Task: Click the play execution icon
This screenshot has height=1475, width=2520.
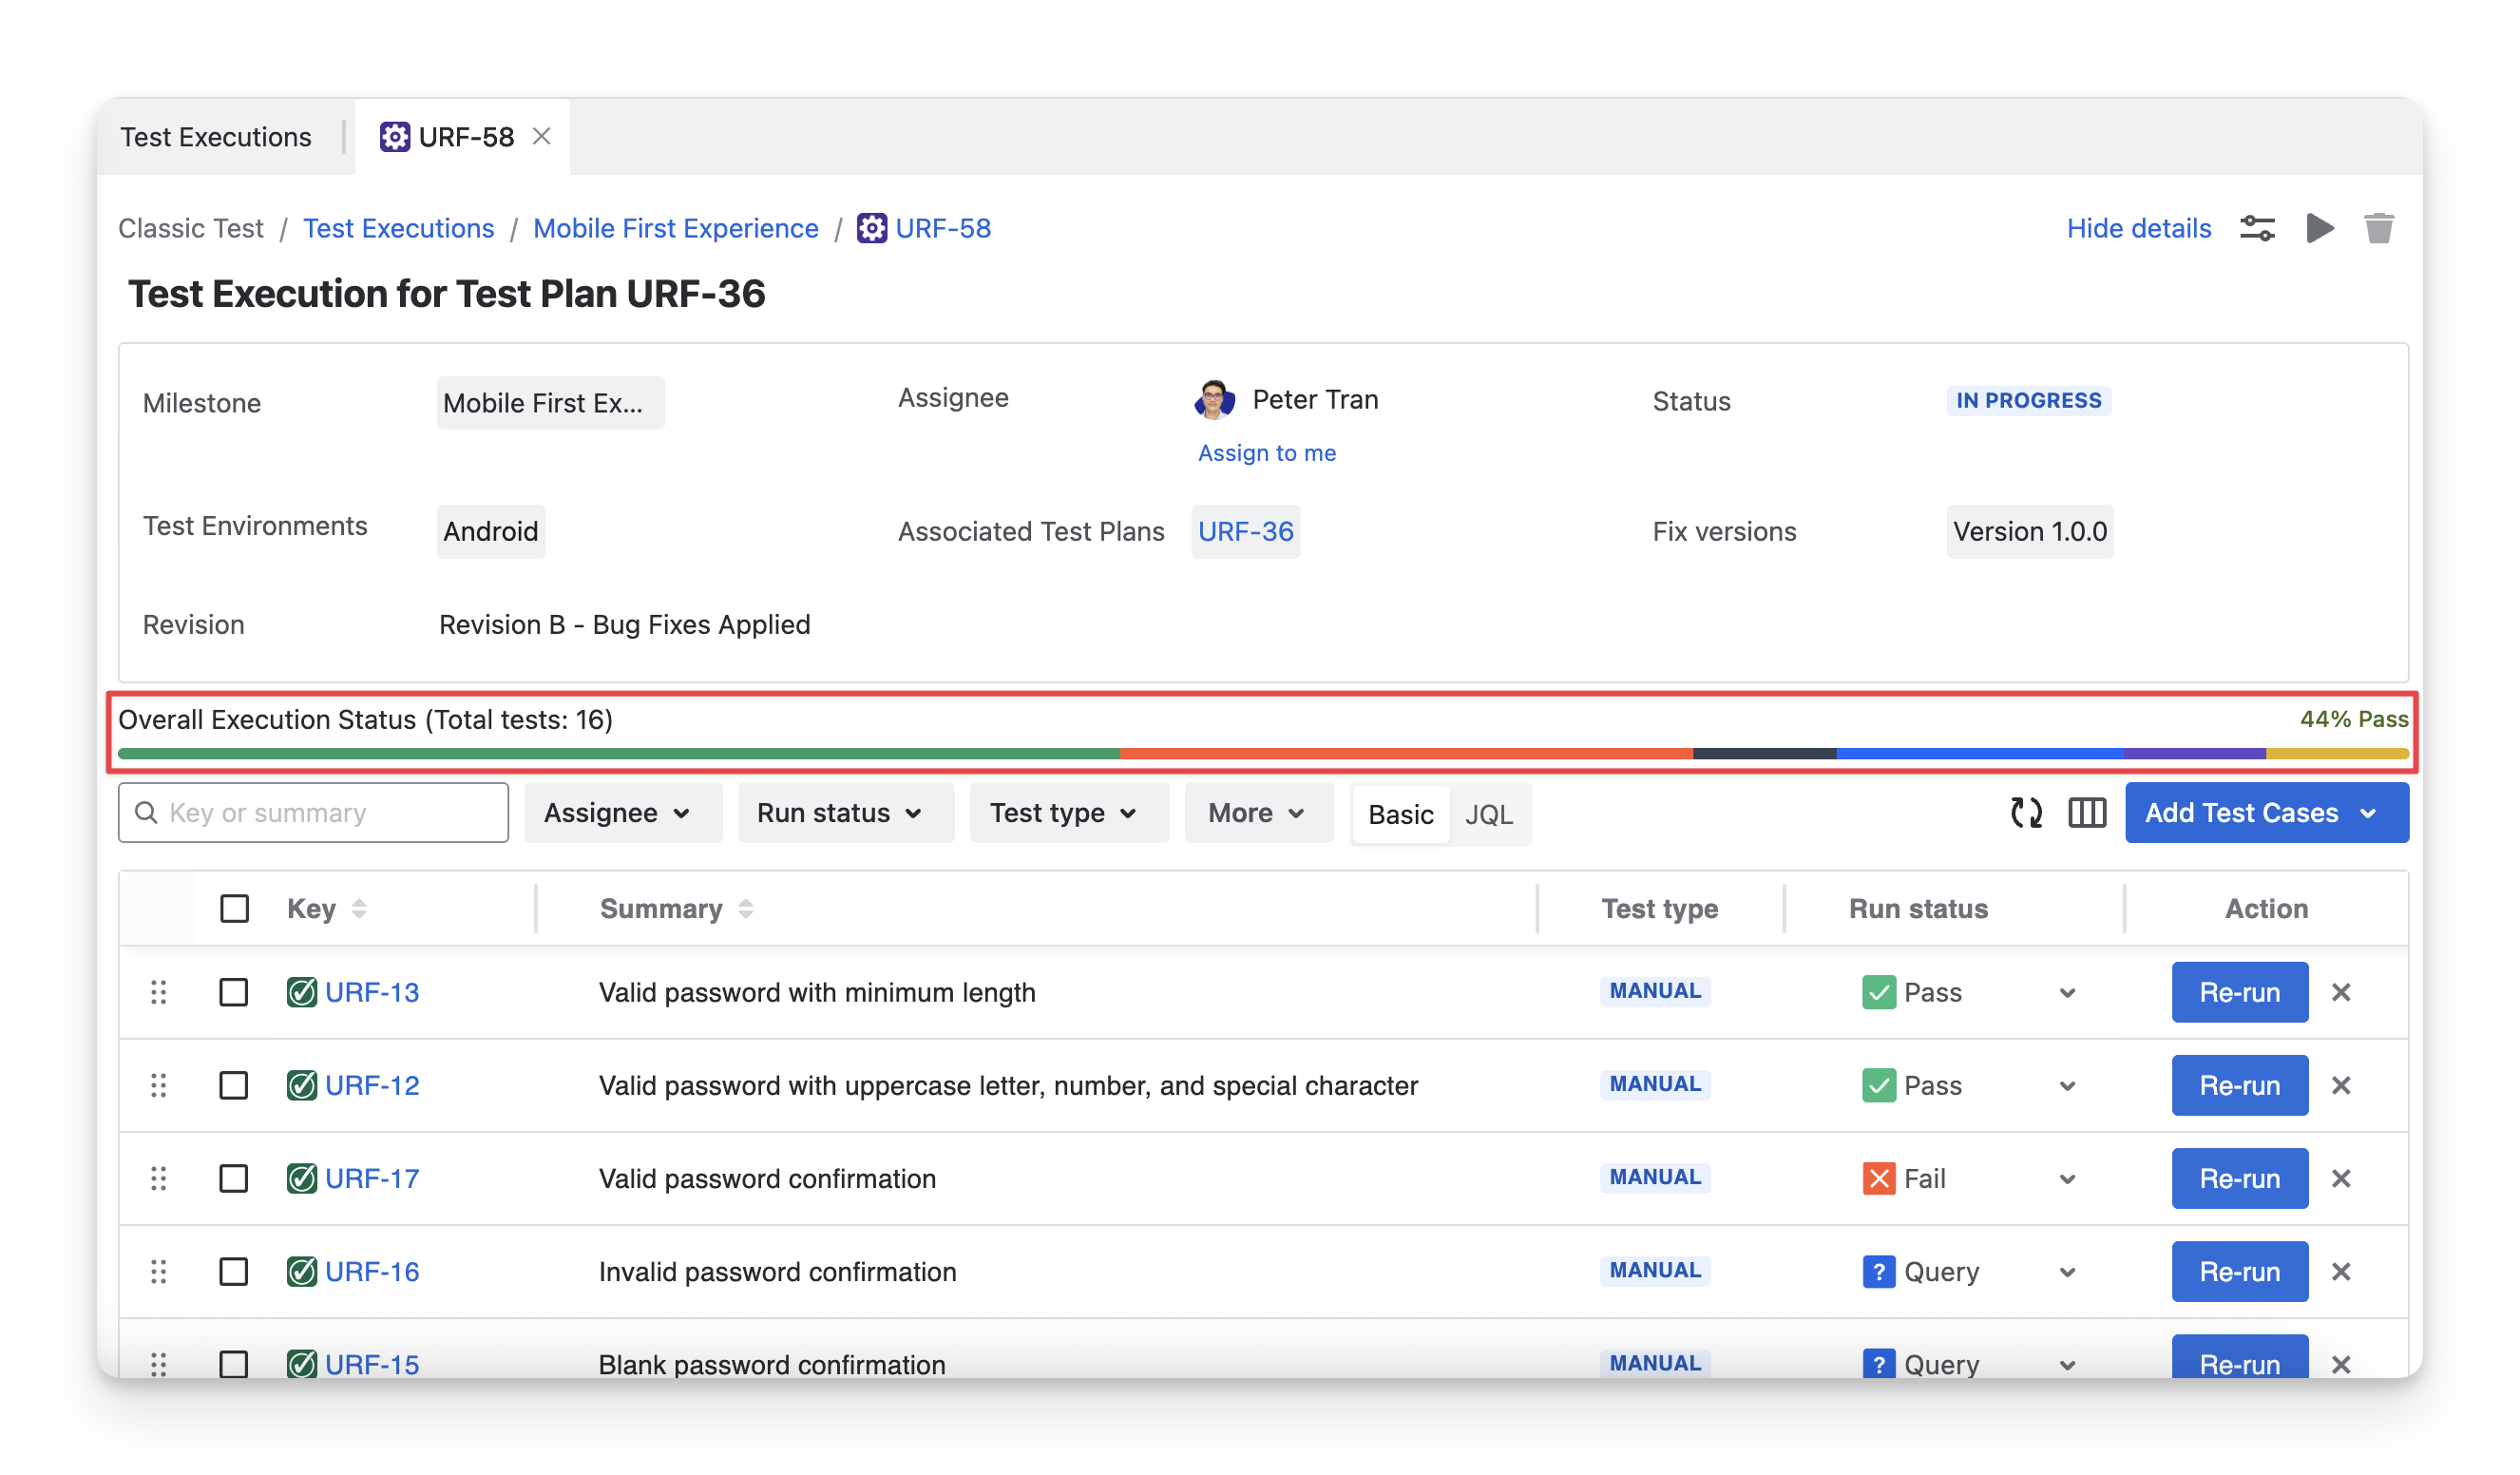Action: (2319, 228)
